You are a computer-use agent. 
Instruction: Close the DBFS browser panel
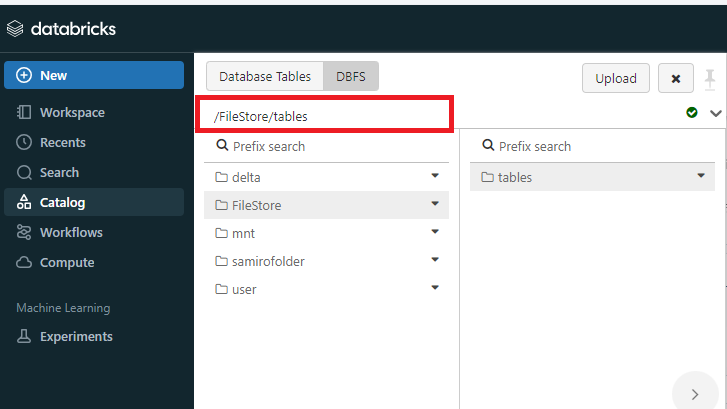(x=676, y=78)
